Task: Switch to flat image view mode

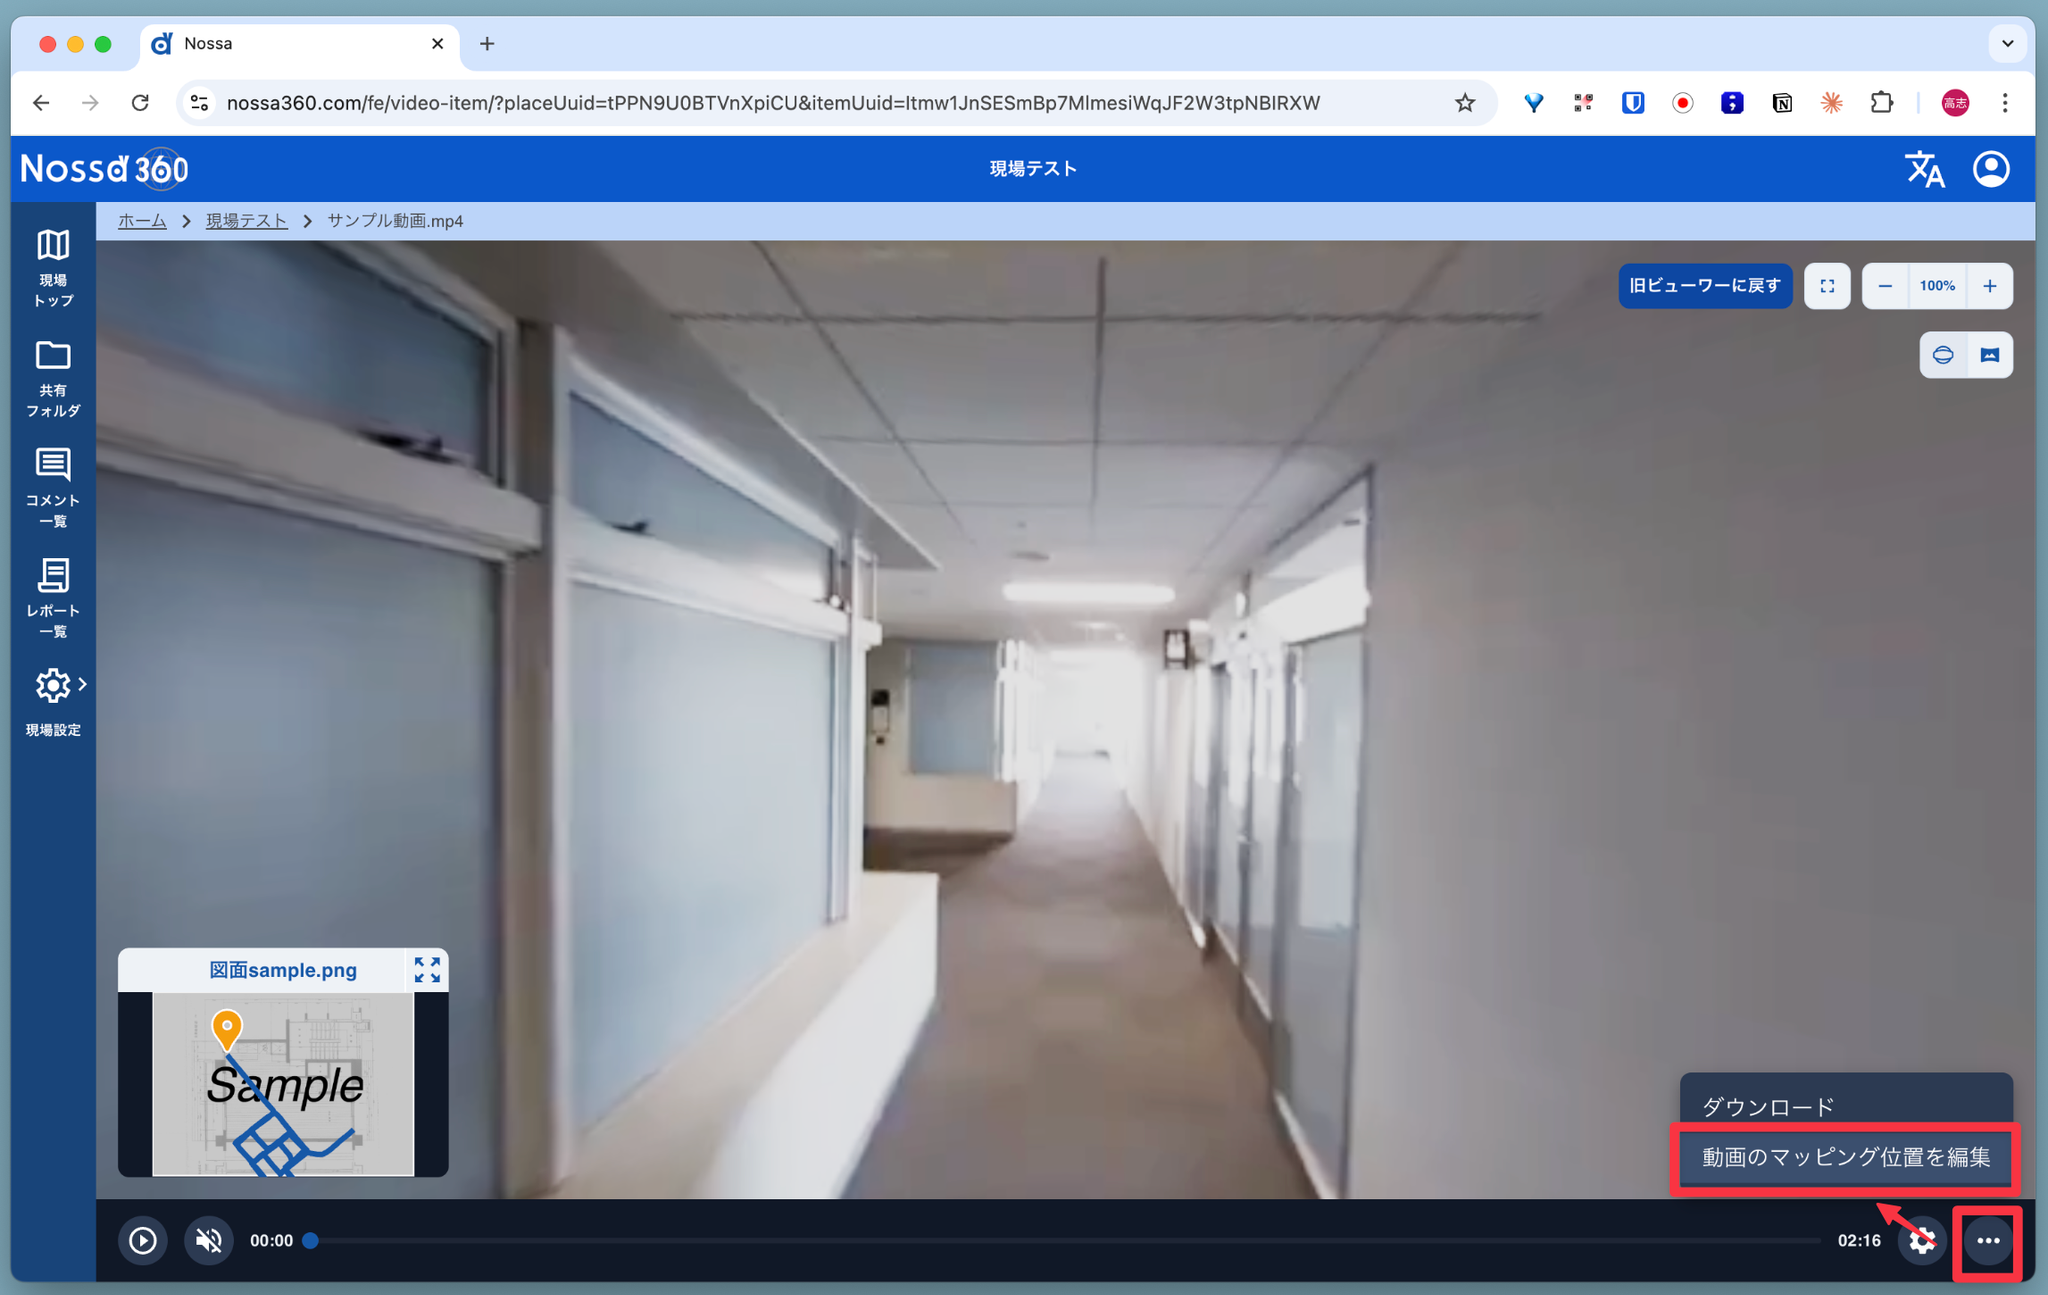Action: (1990, 355)
